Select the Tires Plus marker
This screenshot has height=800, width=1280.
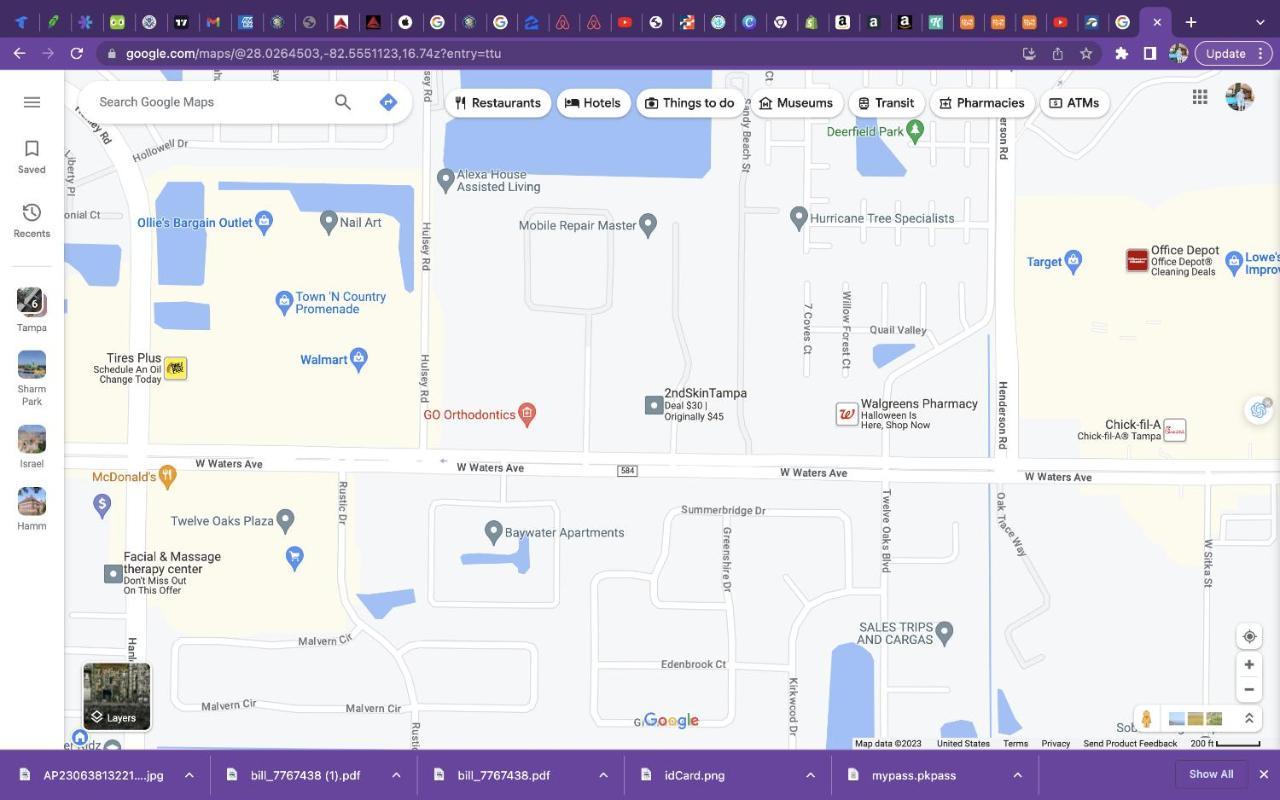(x=176, y=368)
